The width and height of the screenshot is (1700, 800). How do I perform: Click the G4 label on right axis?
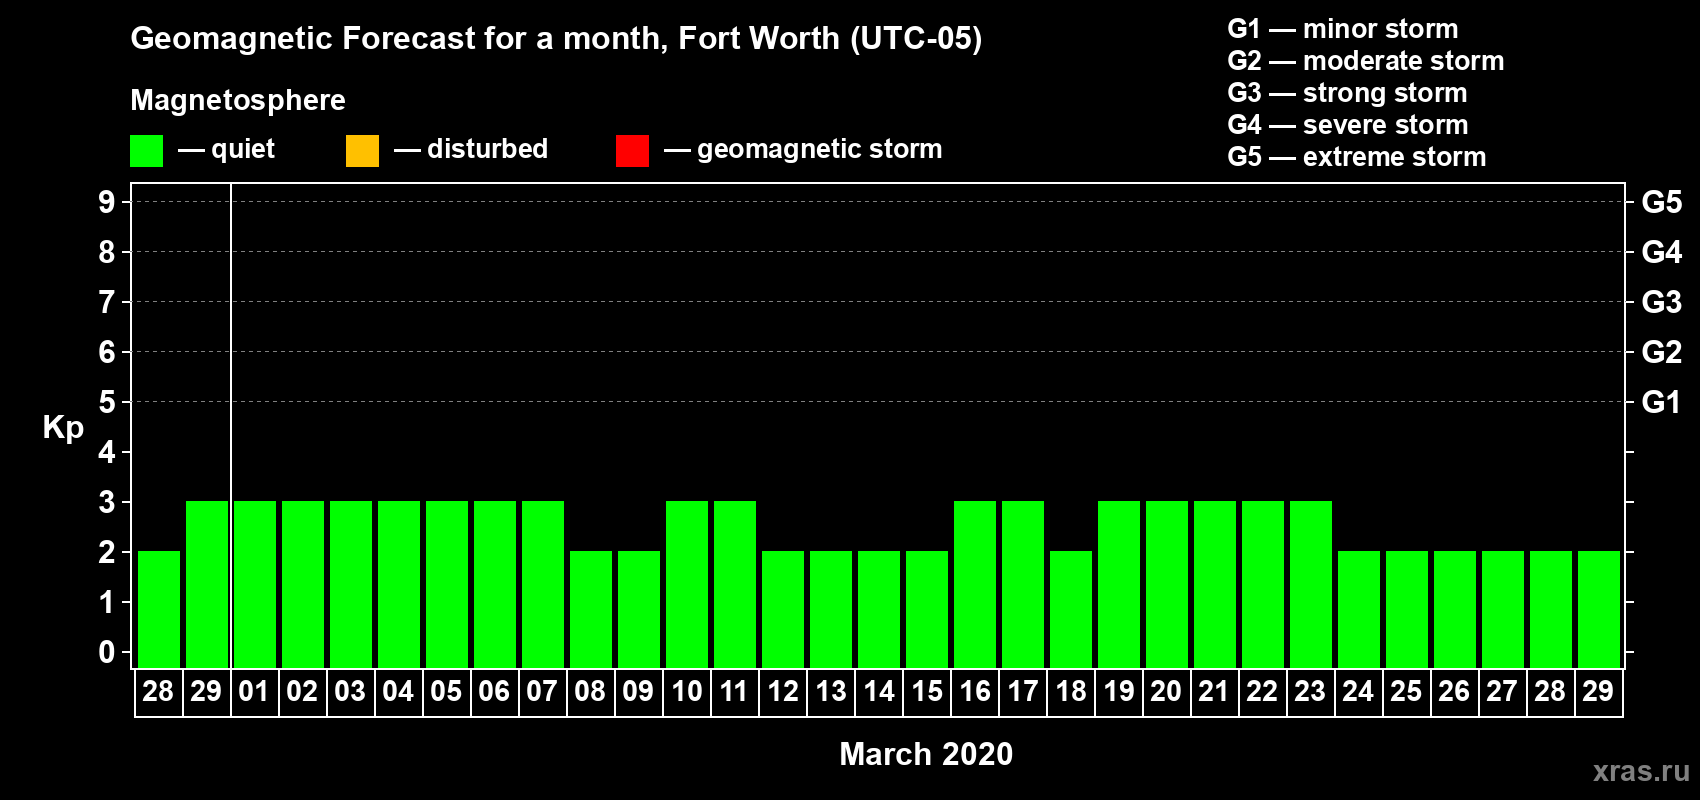(1662, 252)
